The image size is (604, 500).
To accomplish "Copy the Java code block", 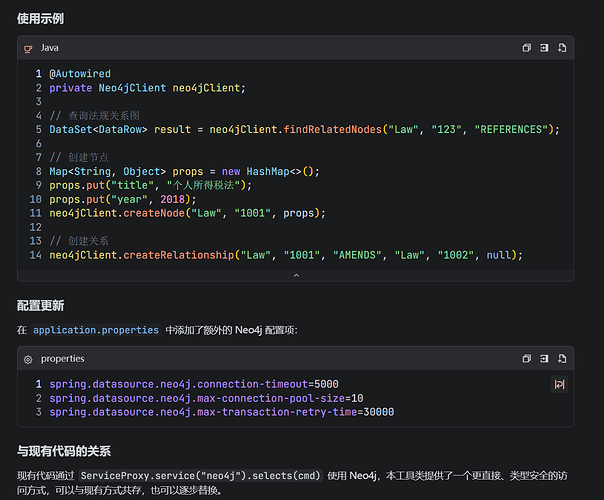I will click(526, 48).
